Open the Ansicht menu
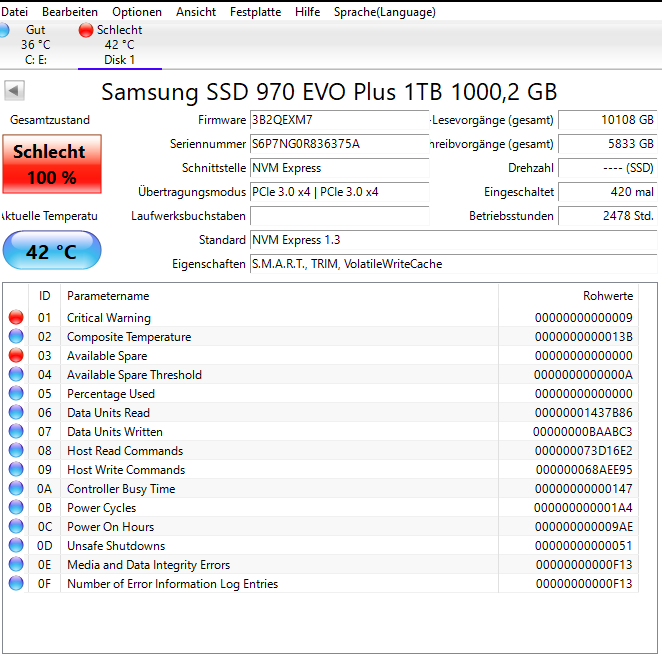This screenshot has height=658, width=662. tap(196, 12)
